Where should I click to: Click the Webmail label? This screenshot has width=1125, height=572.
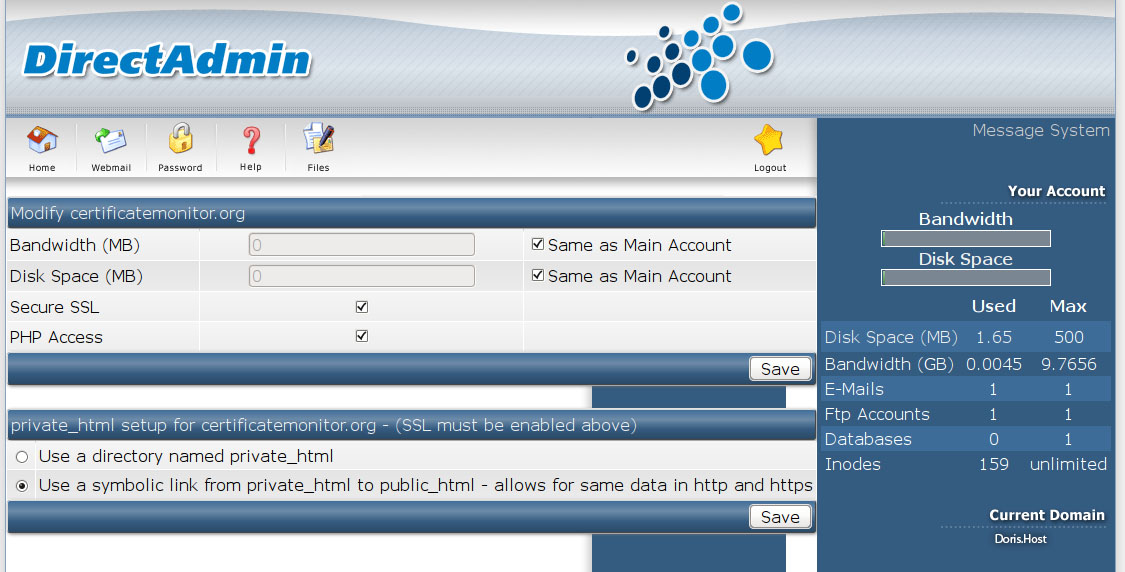click(x=111, y=168)
